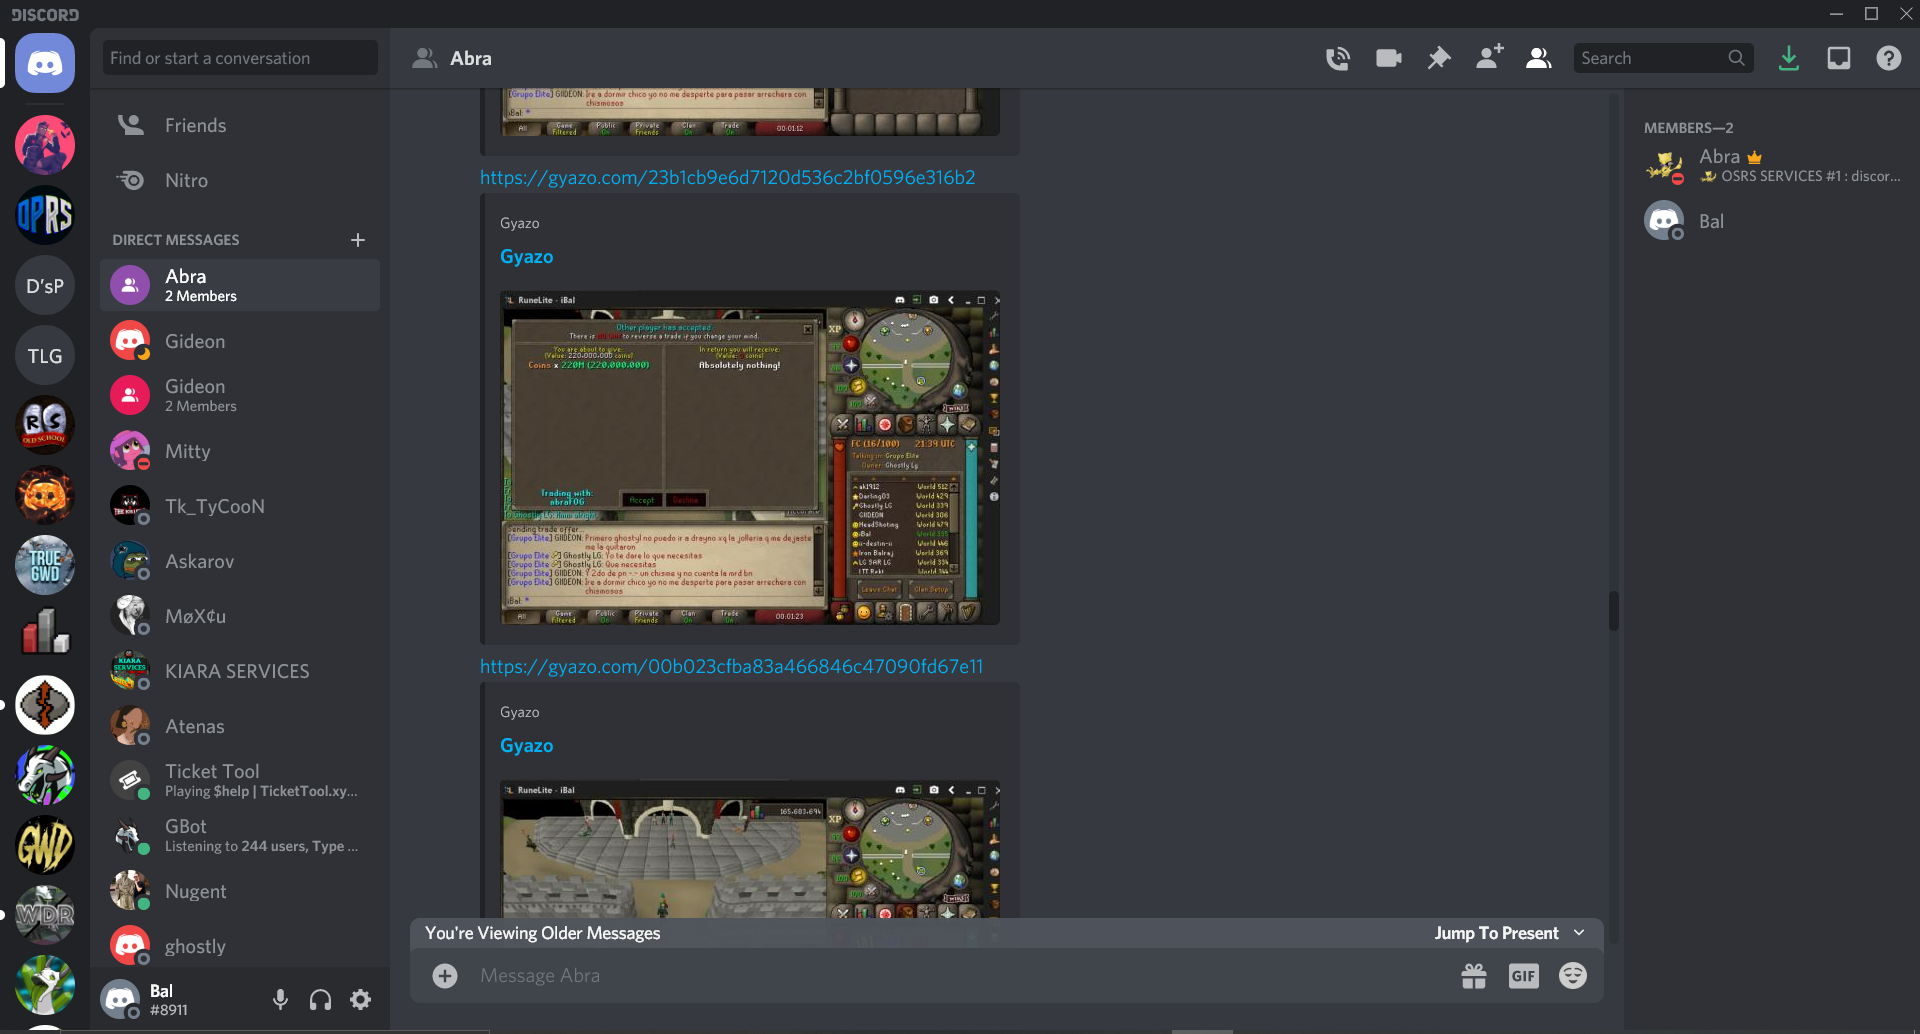Image resolution: width=1920 pixels, height=1034 pixels.
Task: Open DM with KIARA SERVICES
Action: click(x=240, y=671)
